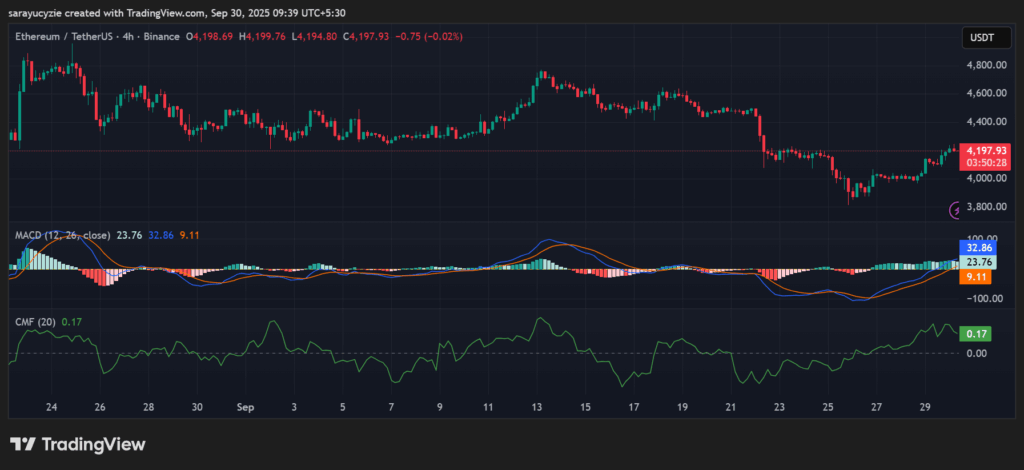Click the Sep date on the time axis
1024x470 pixels.
pos(246,408)
